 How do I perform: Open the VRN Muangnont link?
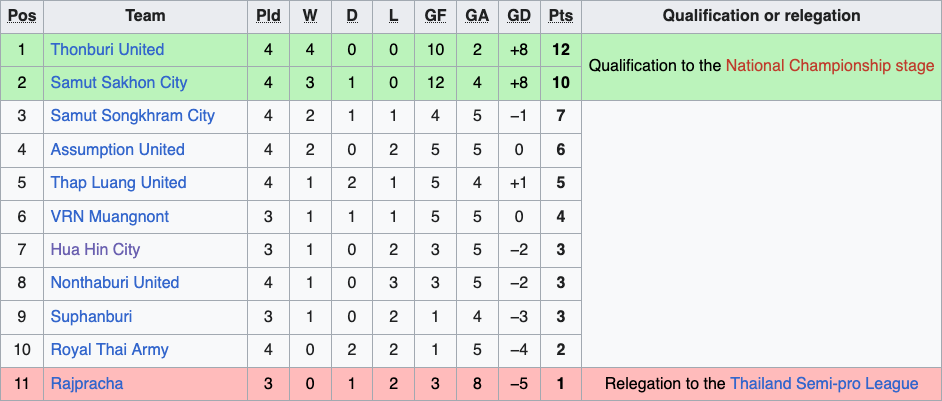pos(109,216)
